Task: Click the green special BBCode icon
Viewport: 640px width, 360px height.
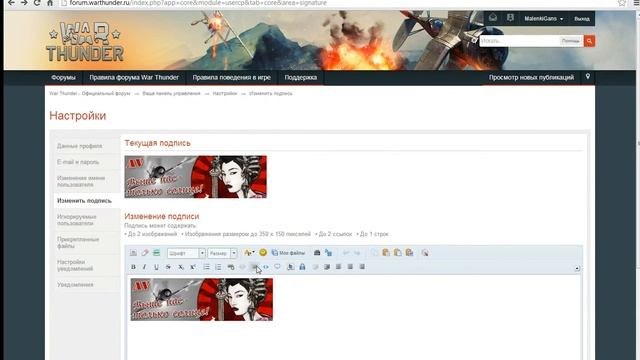Action: (156, 253)
